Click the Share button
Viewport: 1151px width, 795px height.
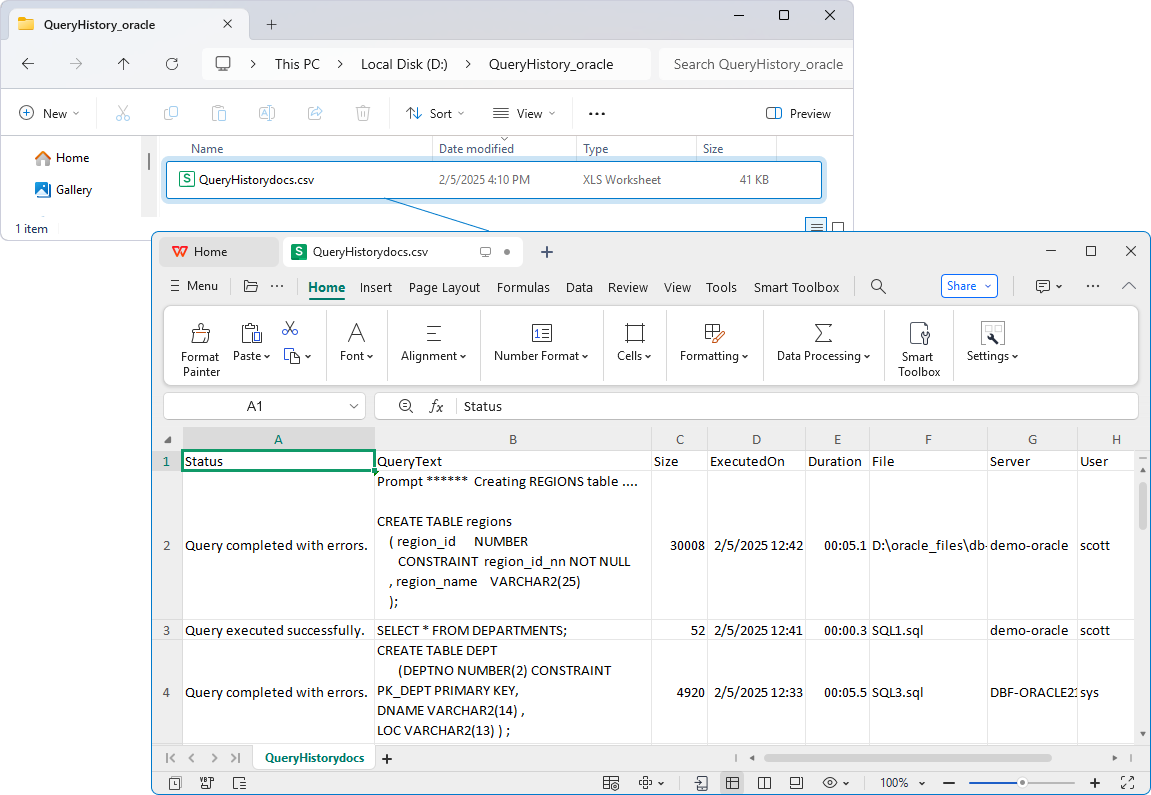click(x=969, y=286)
